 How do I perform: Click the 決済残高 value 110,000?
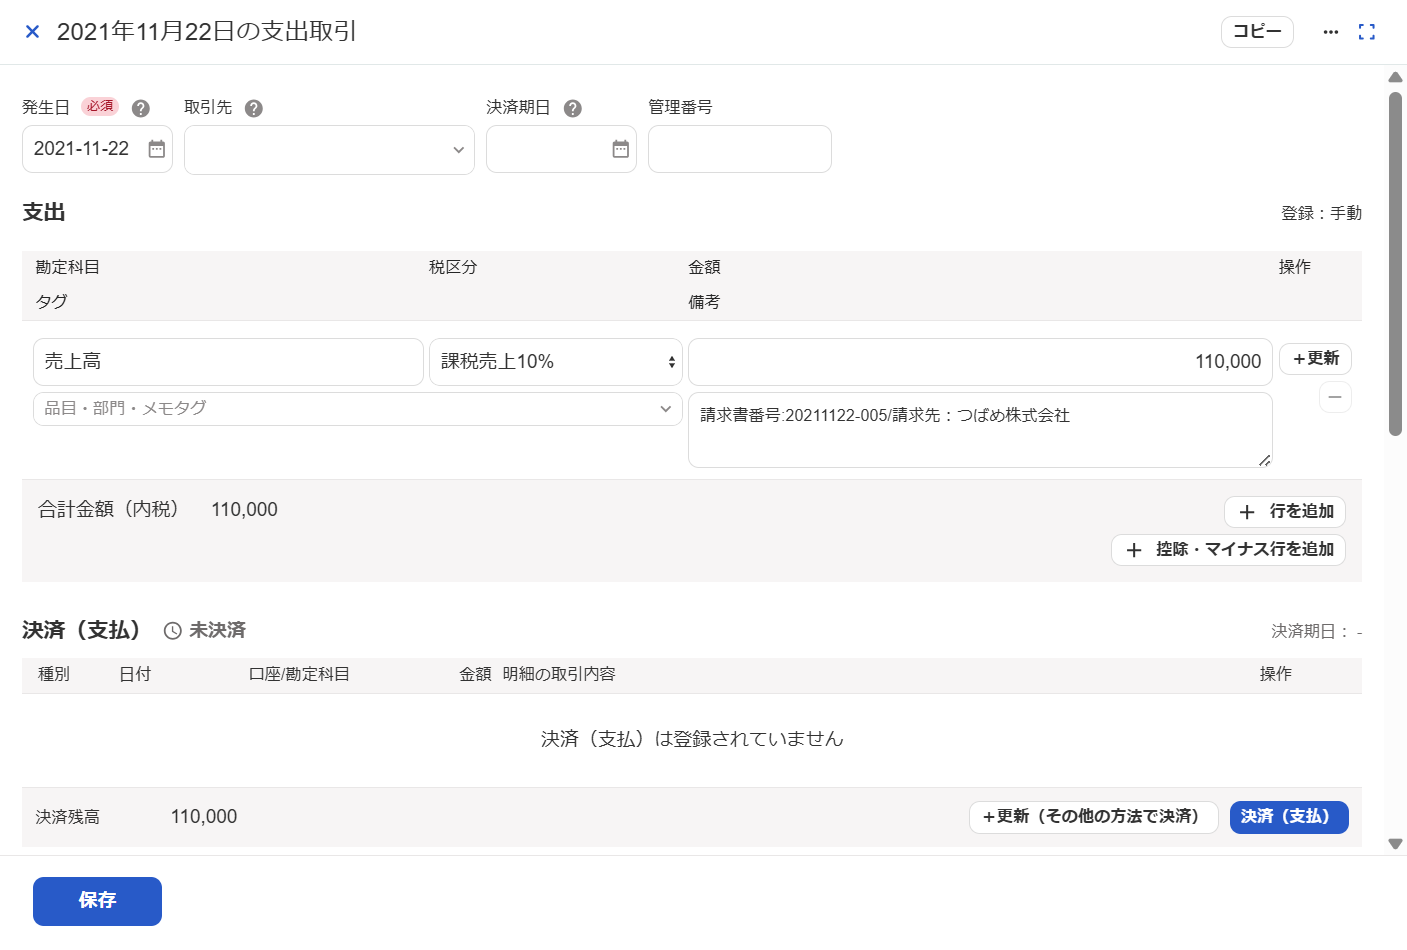coord(204,817)
